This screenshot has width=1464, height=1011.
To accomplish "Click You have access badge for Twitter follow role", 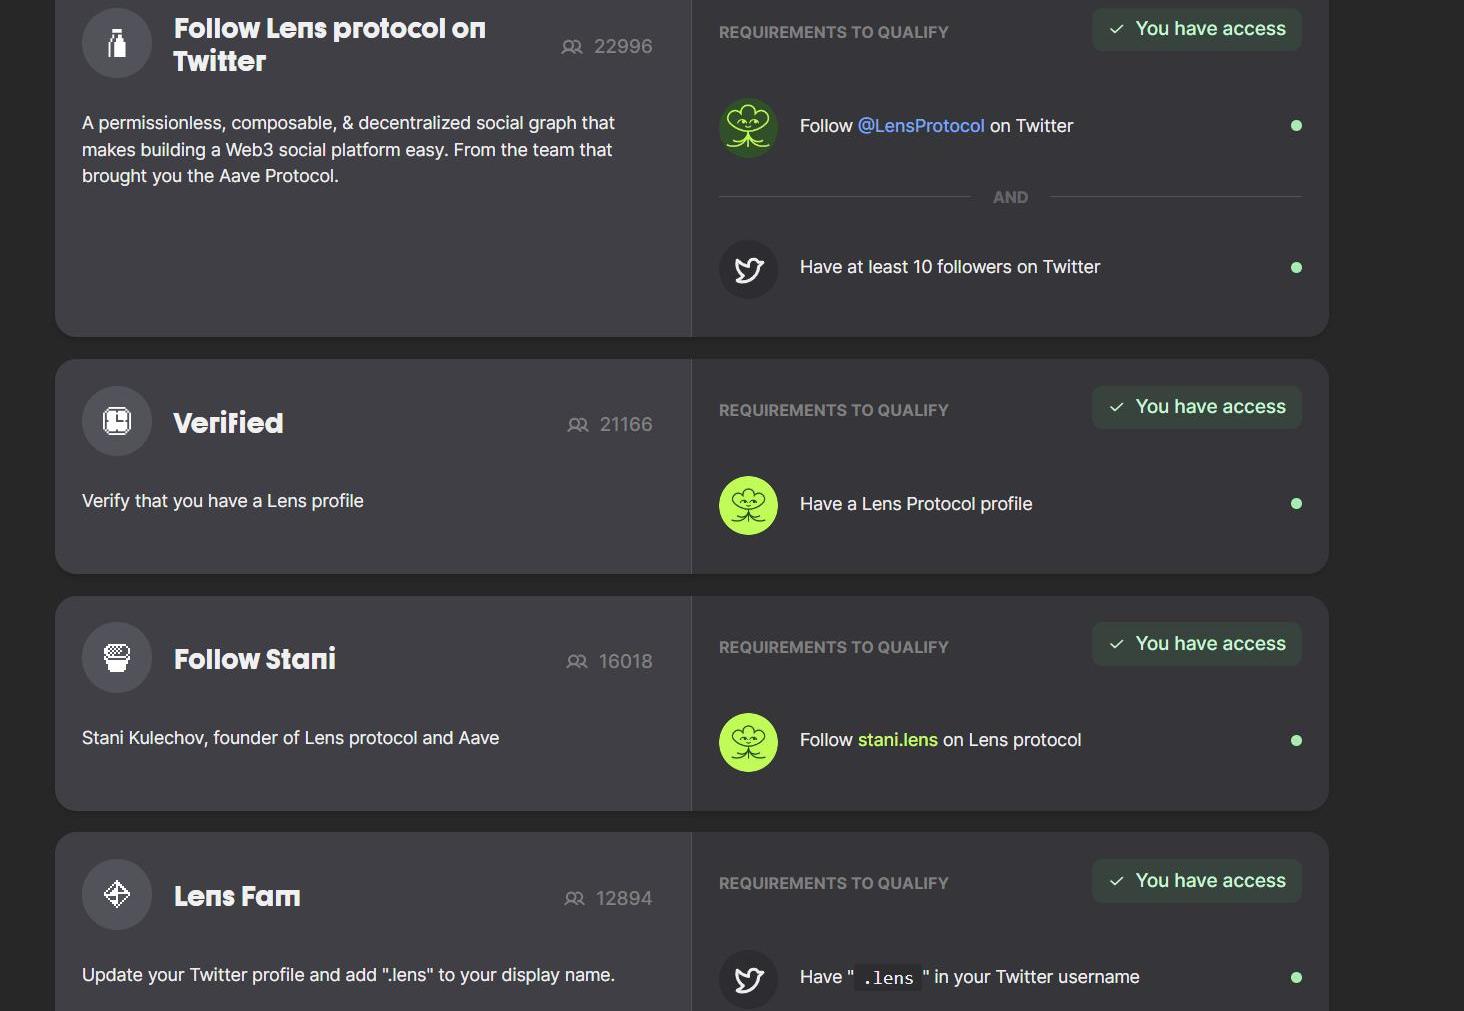I will pyautogui.click(x=1197, y=29).
